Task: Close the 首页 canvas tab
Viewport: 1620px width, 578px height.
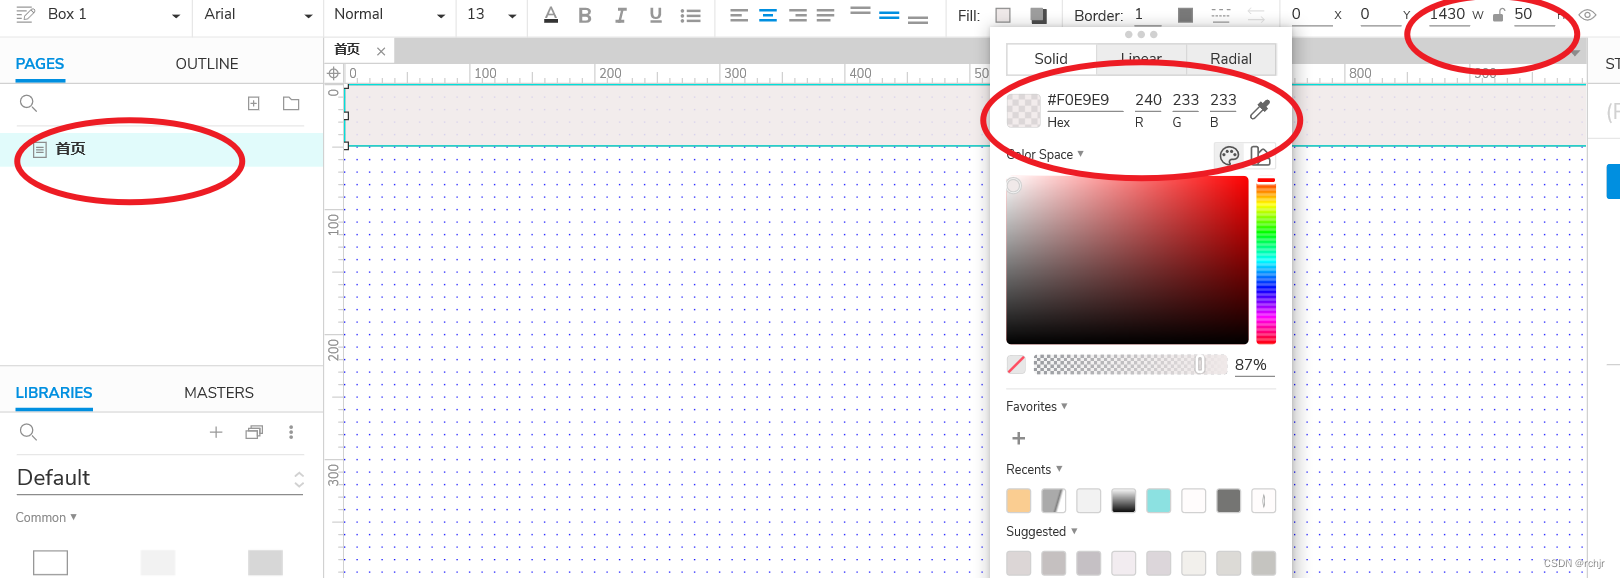Action: 381,51
